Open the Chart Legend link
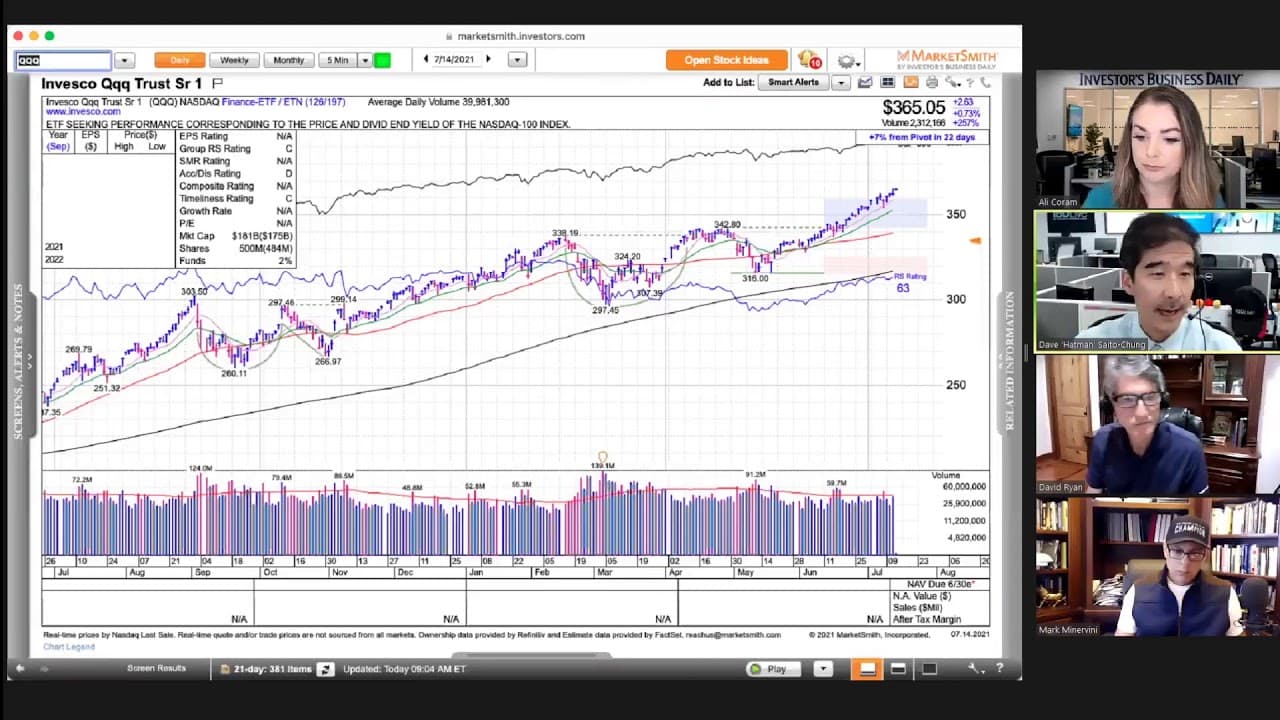 coord(69,647)
